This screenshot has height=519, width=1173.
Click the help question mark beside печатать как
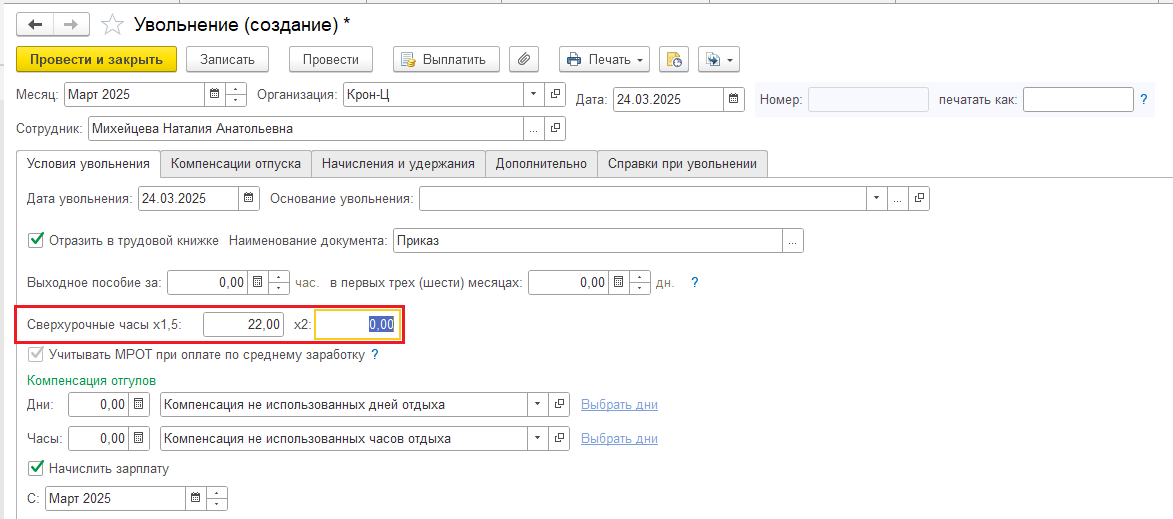tap(1143, 99)
